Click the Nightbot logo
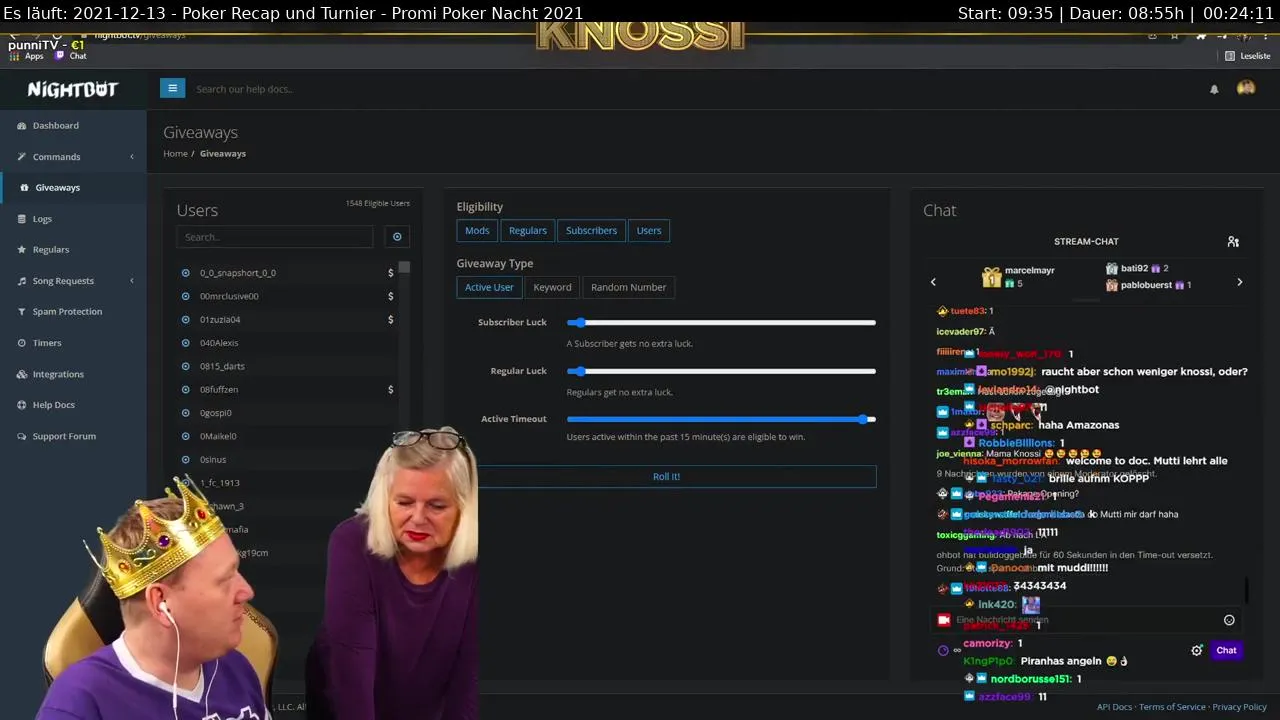This screenshot has width=1280, height=720. 73,89
